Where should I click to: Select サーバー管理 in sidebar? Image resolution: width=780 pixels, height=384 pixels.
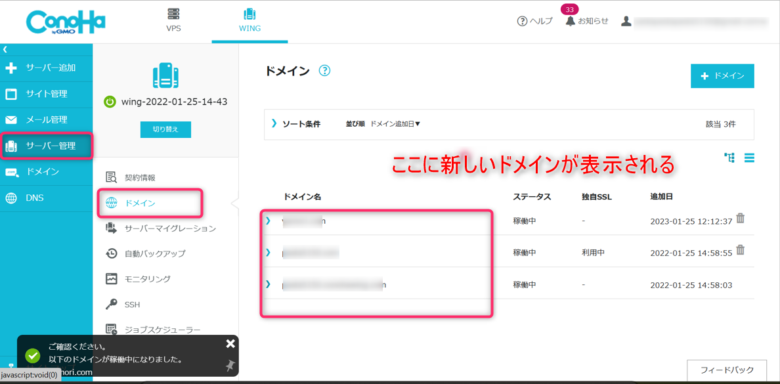(x=46, y=146)
